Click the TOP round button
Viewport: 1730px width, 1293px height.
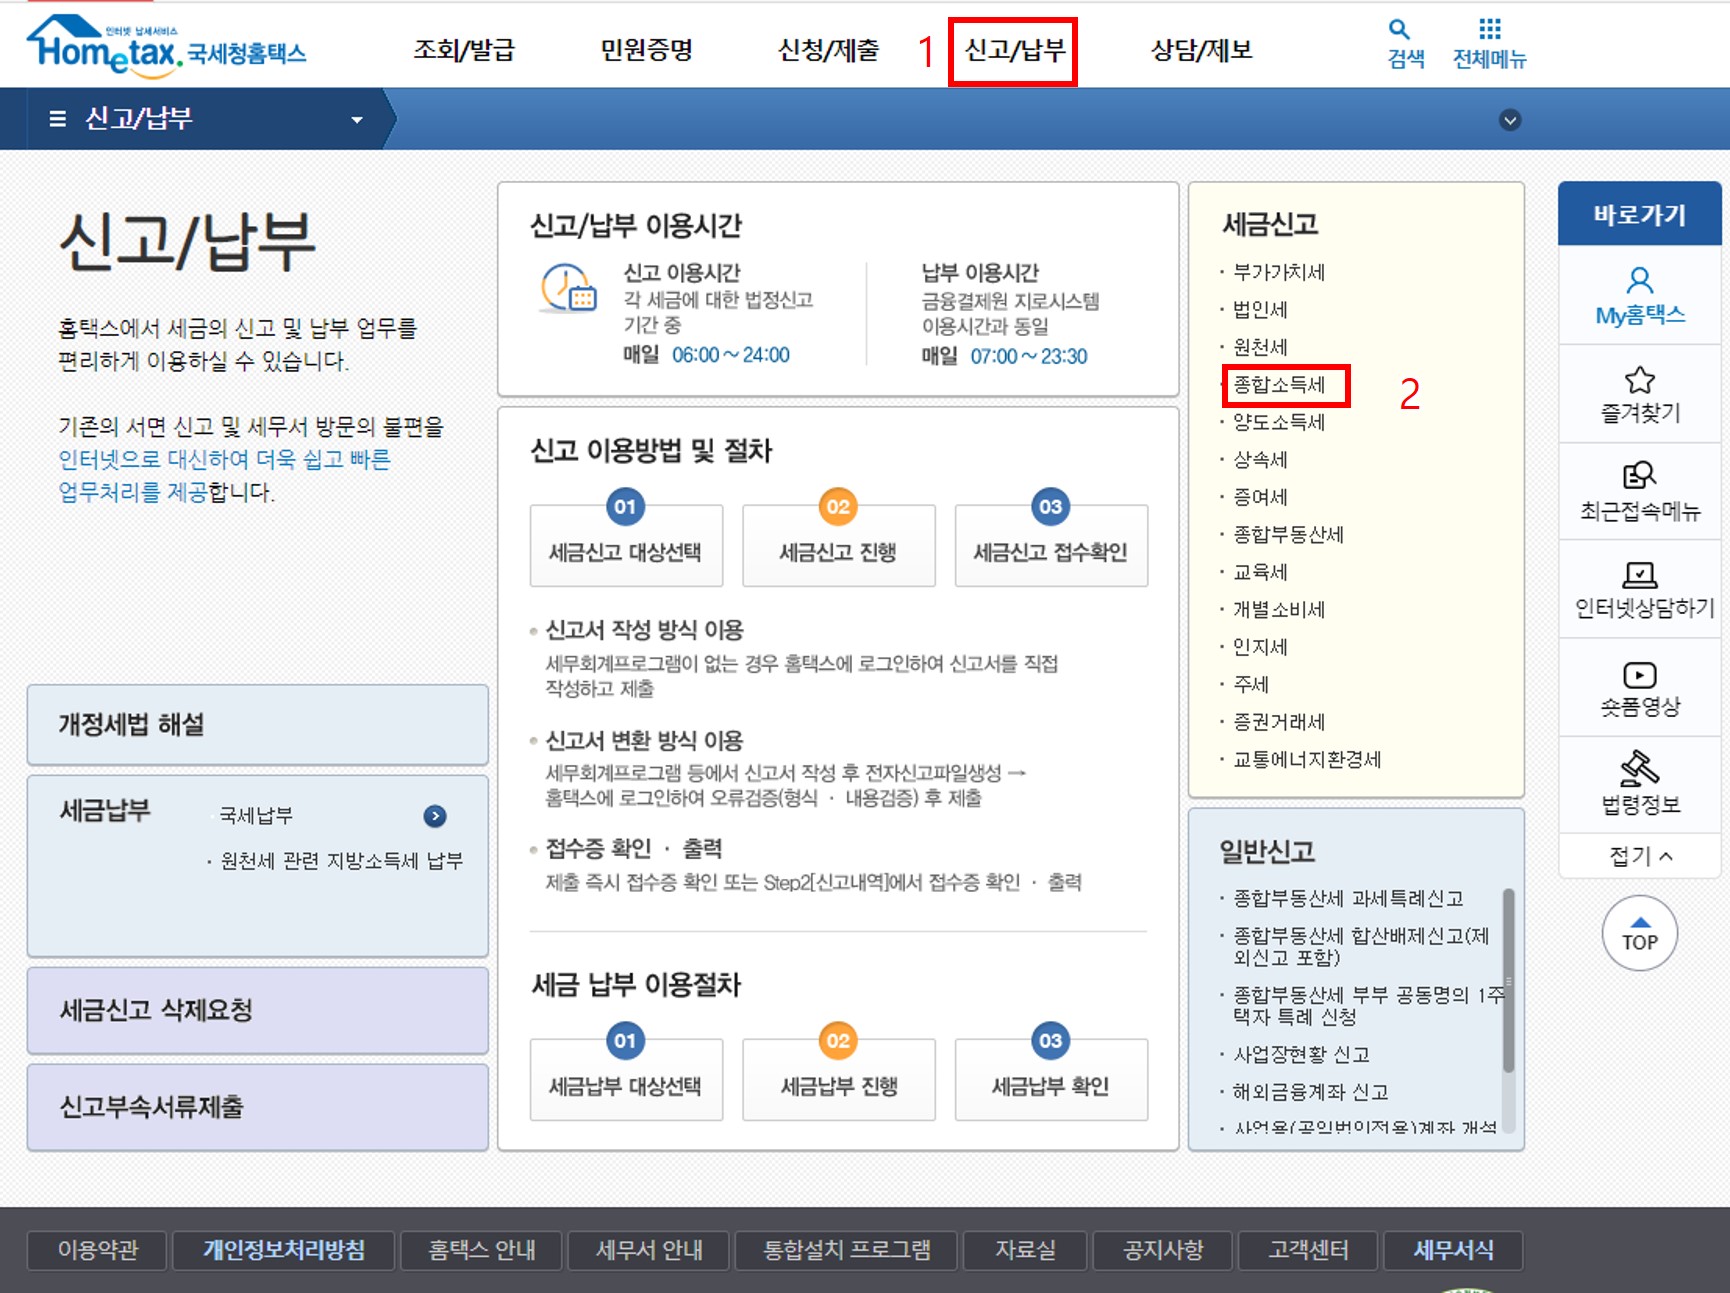click(1640, 934)
